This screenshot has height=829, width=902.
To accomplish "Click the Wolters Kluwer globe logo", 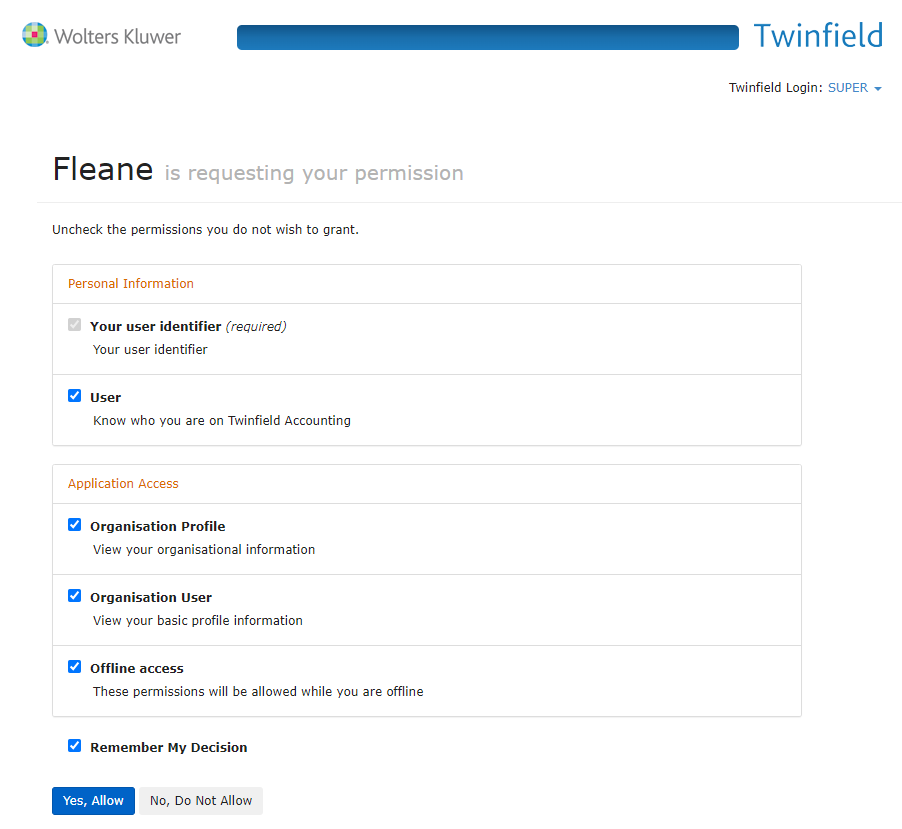I will pos(35,36).
